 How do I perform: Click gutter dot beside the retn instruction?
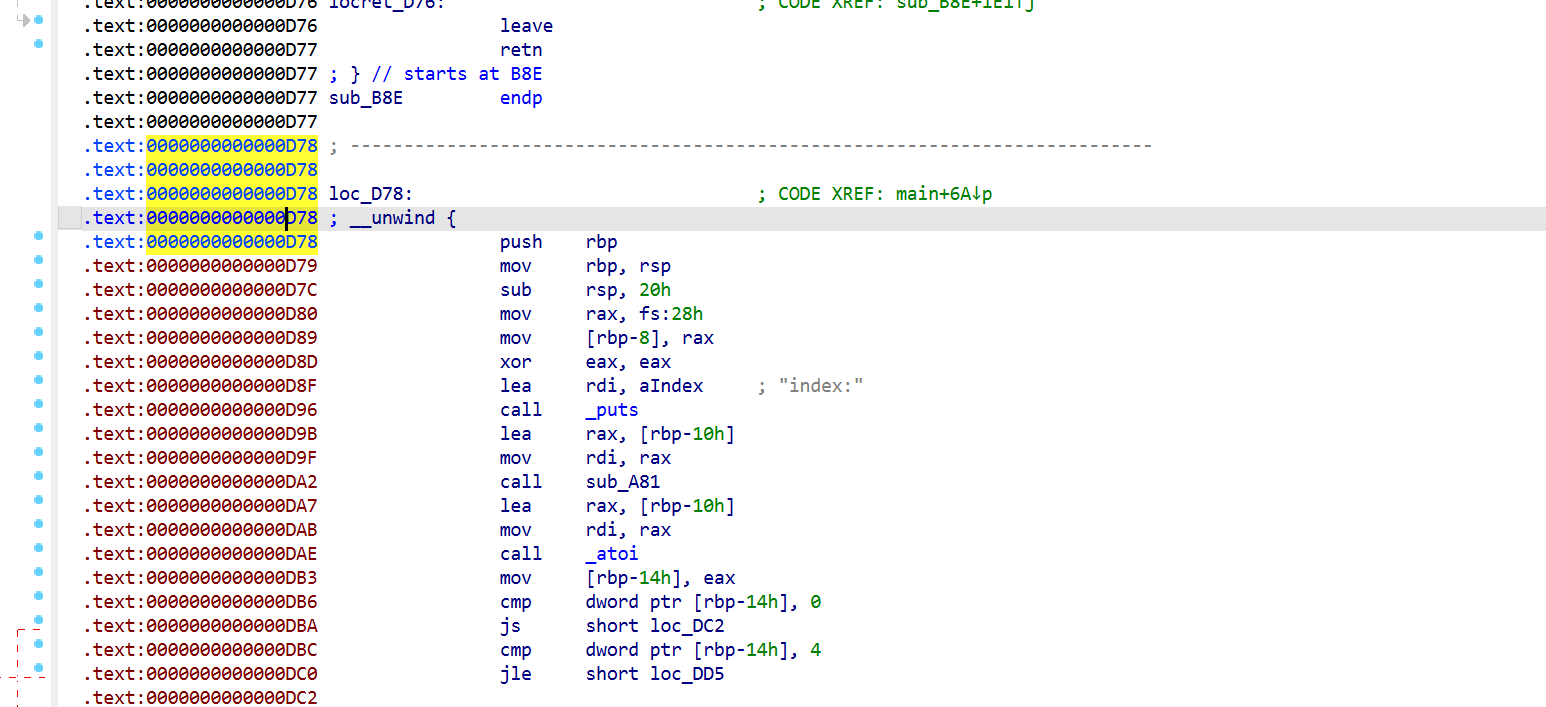[x=39, y=44]
